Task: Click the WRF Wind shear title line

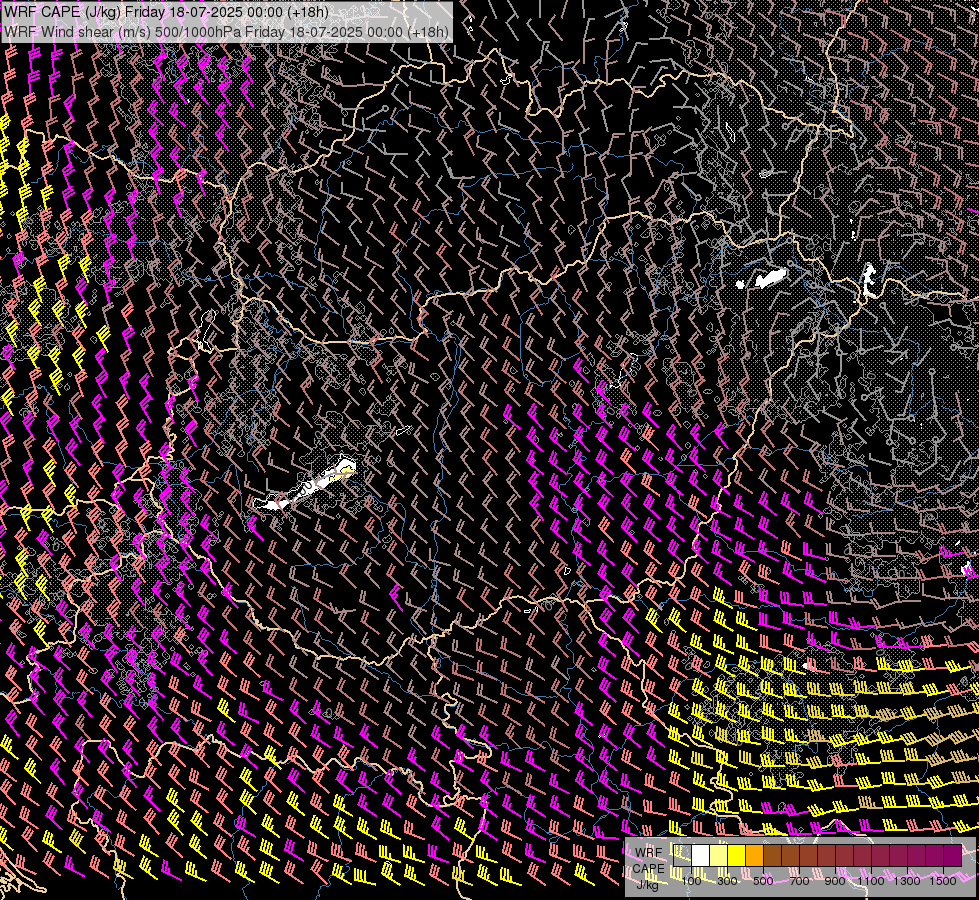Action: point(226,32)
